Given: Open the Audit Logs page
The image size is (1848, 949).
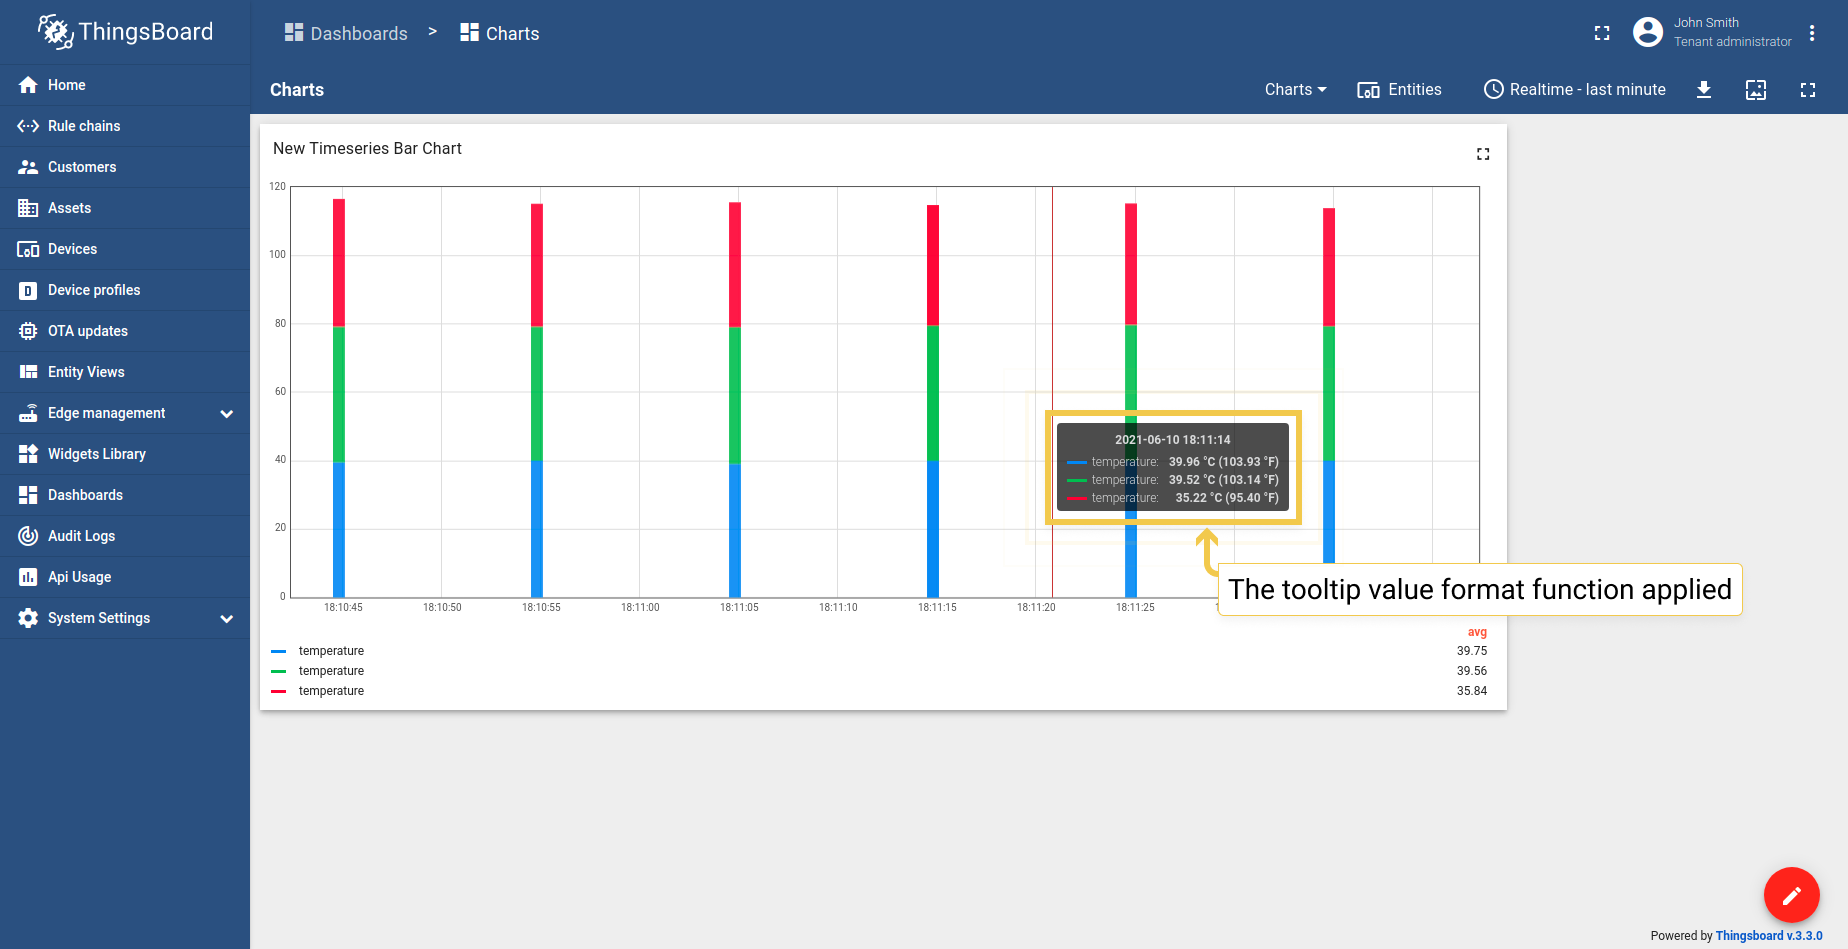Looking at the screenshot, I should (x=80, y=536).
